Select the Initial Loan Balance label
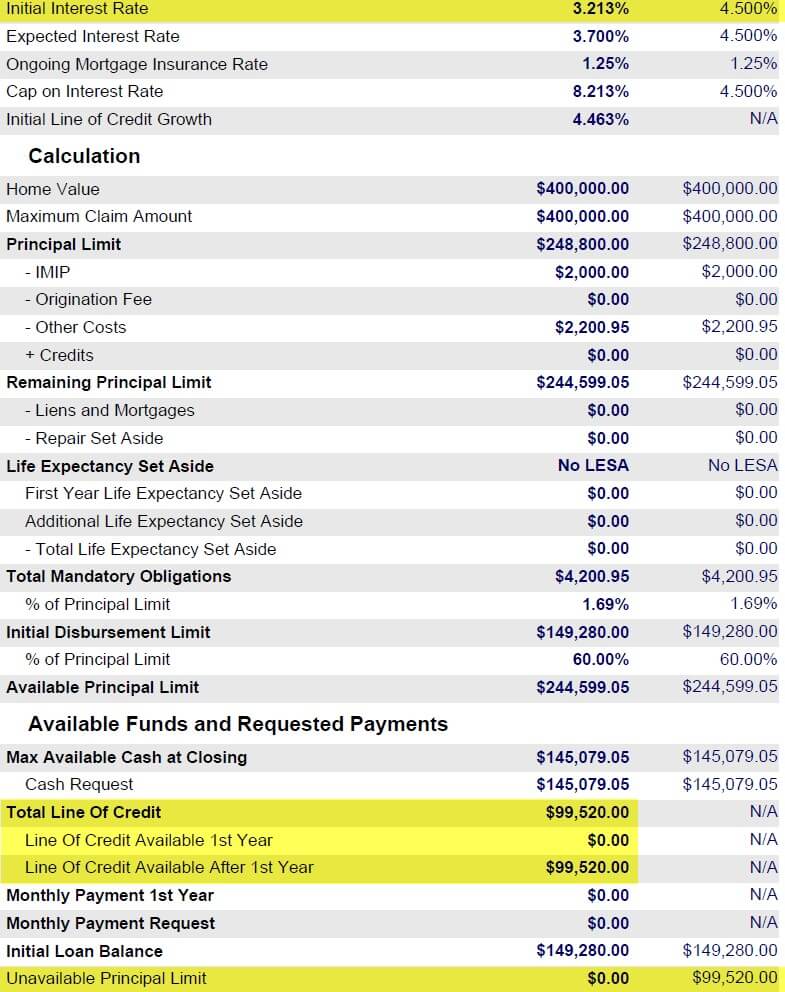 pyautogui.click(x=84, y=951)
